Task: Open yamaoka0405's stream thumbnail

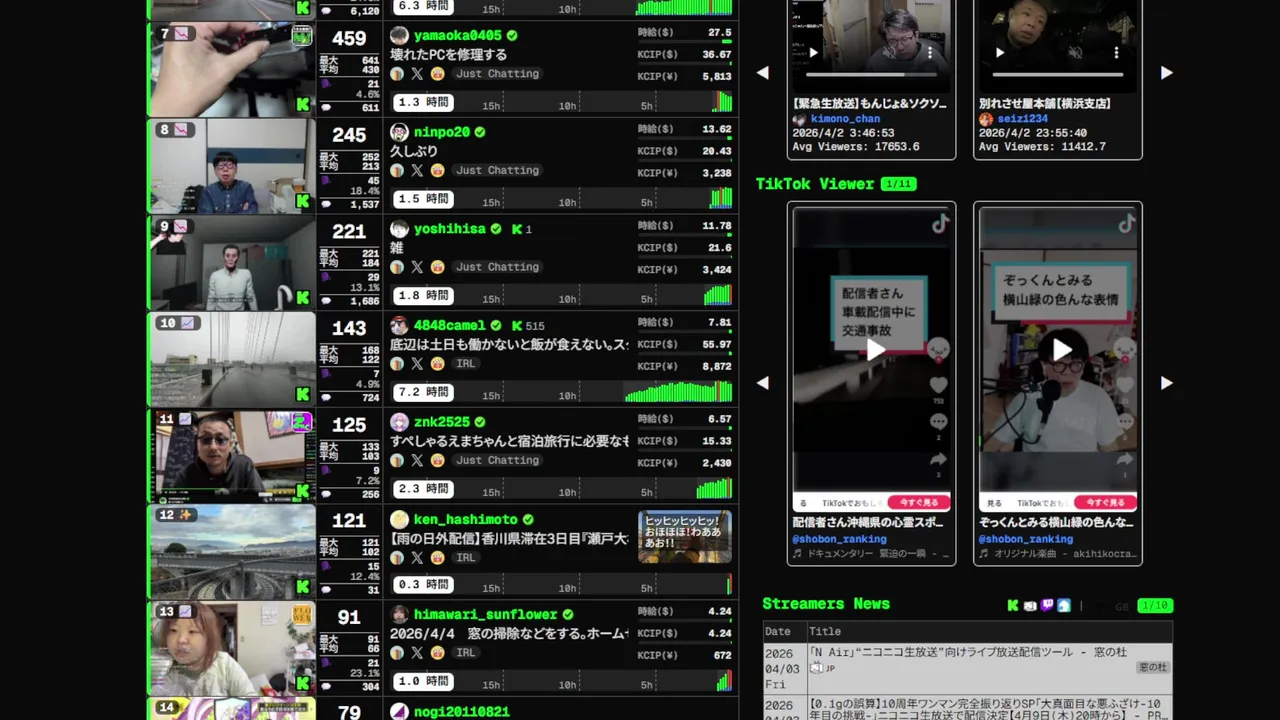Action: click(232, 69)
